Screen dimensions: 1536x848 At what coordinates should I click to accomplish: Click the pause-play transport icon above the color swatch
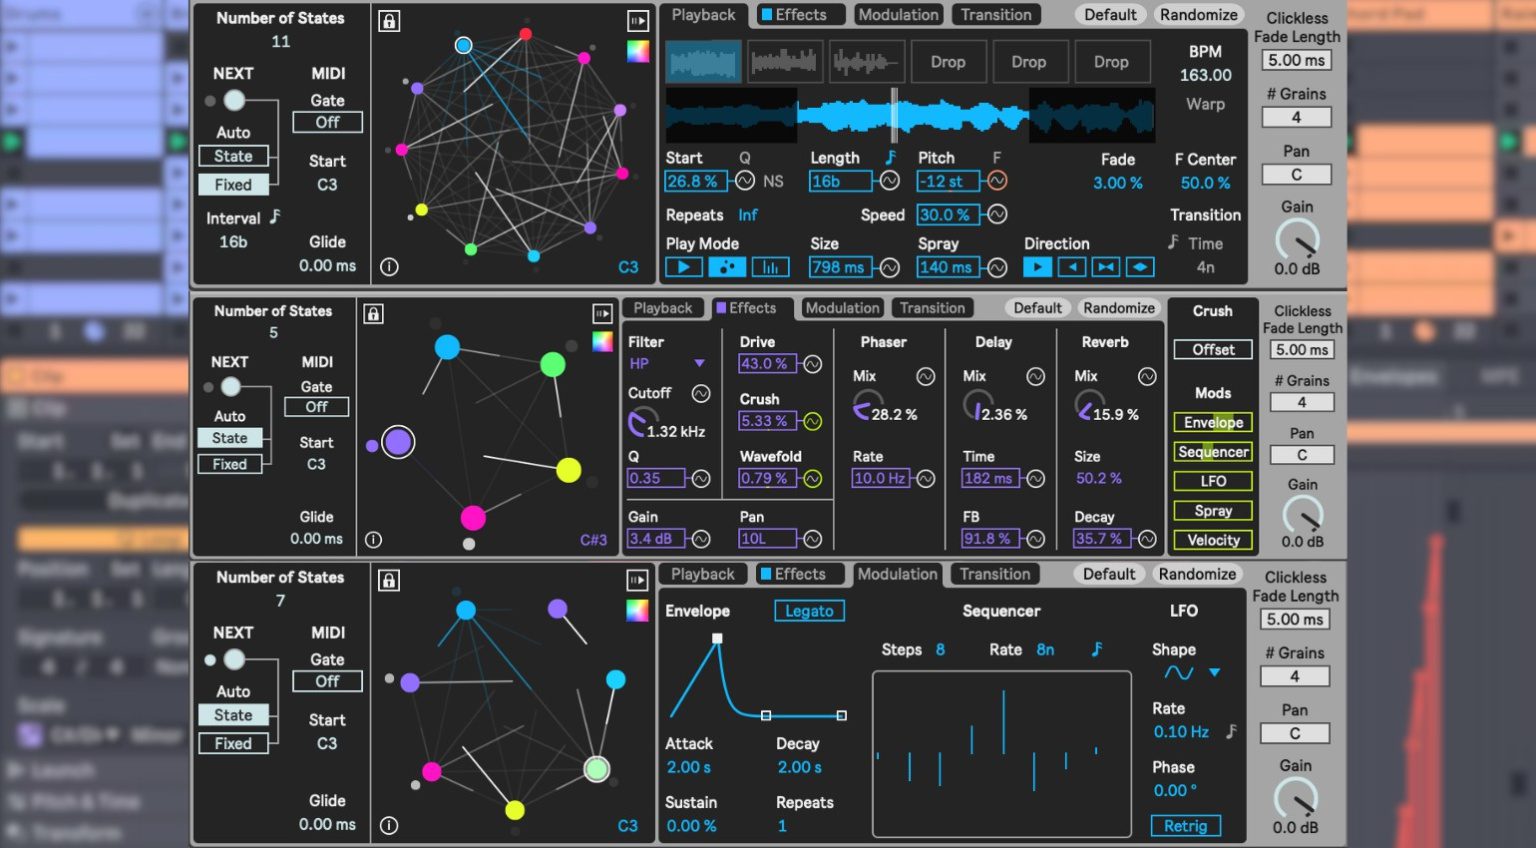click(x=637, y=20)
